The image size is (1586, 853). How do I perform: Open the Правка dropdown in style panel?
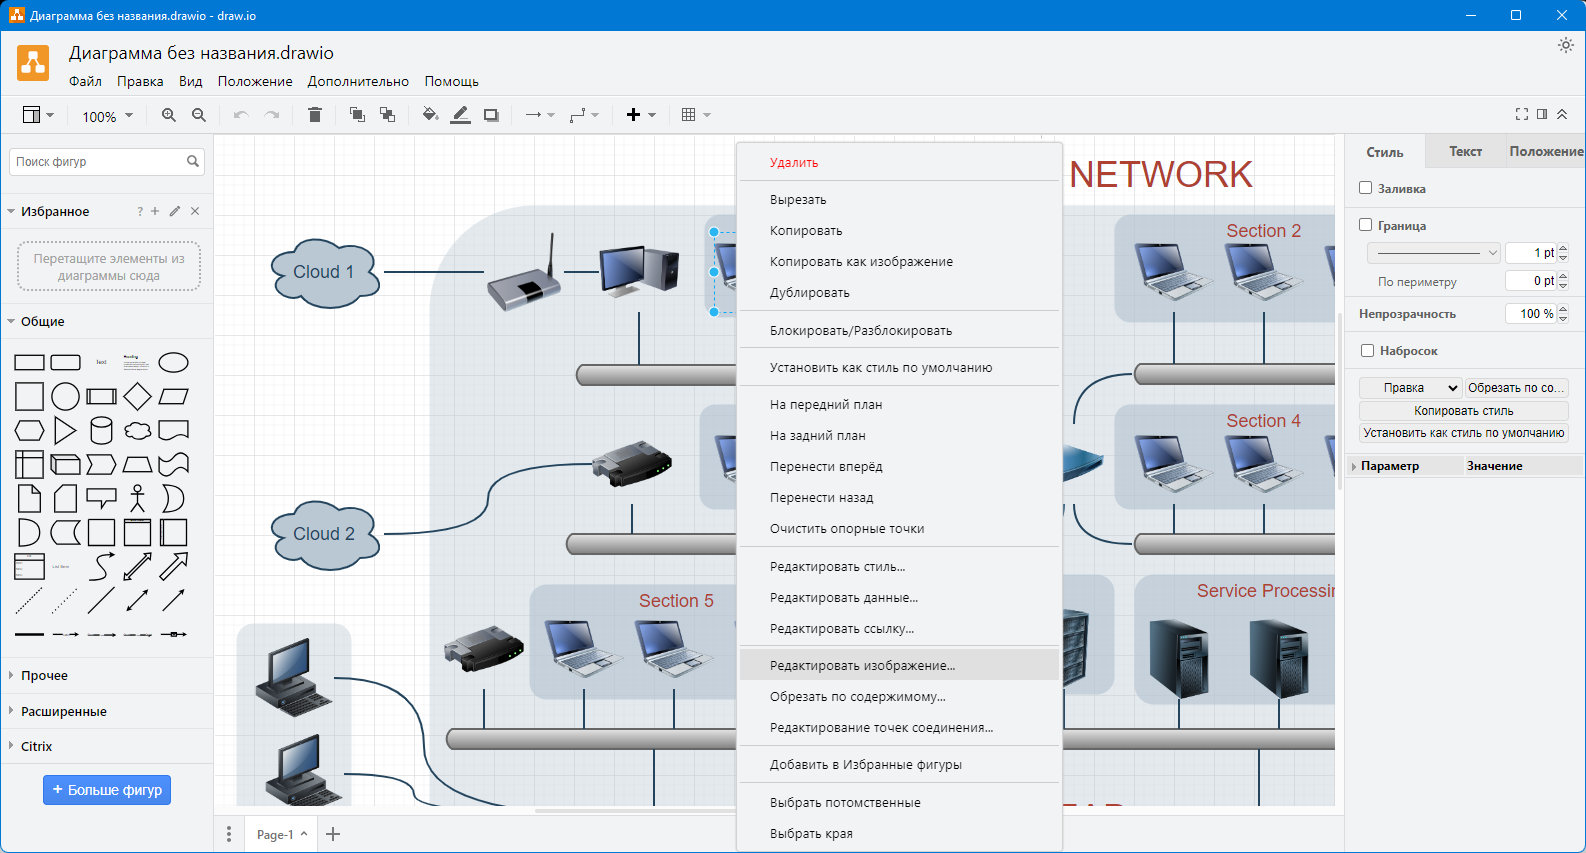1411,388
